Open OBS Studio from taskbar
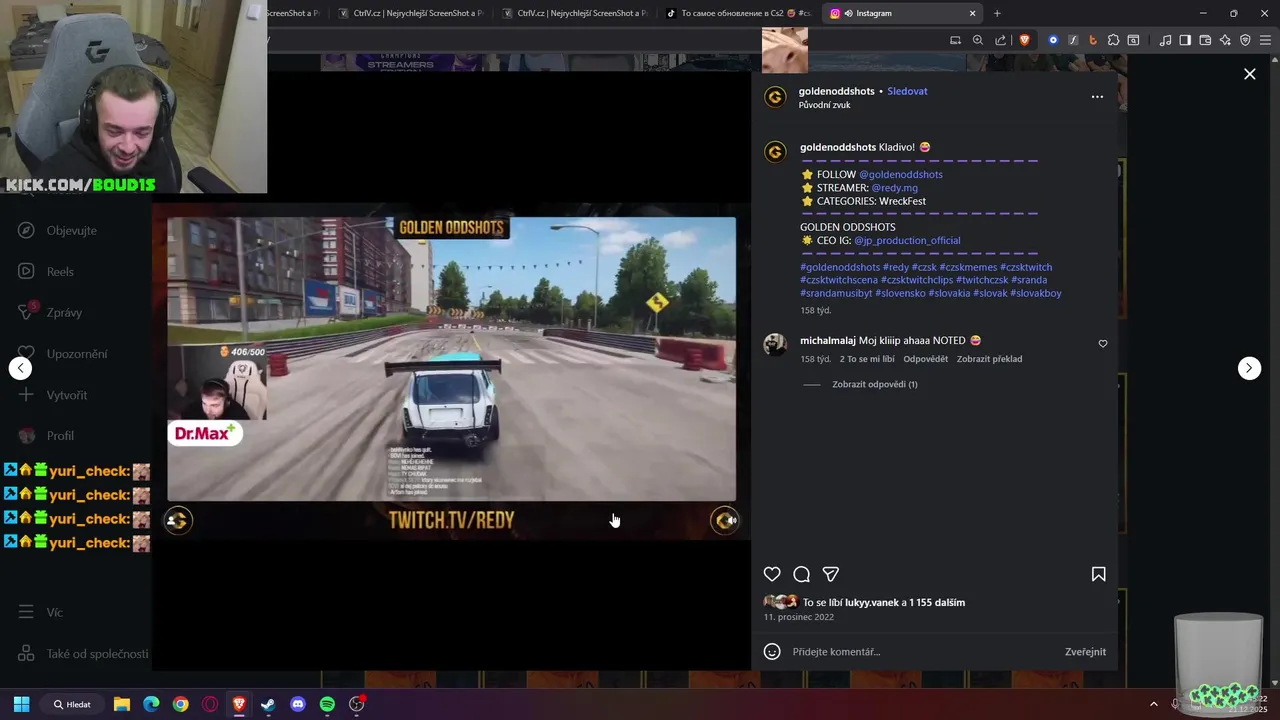 click(x=357, y=704)
